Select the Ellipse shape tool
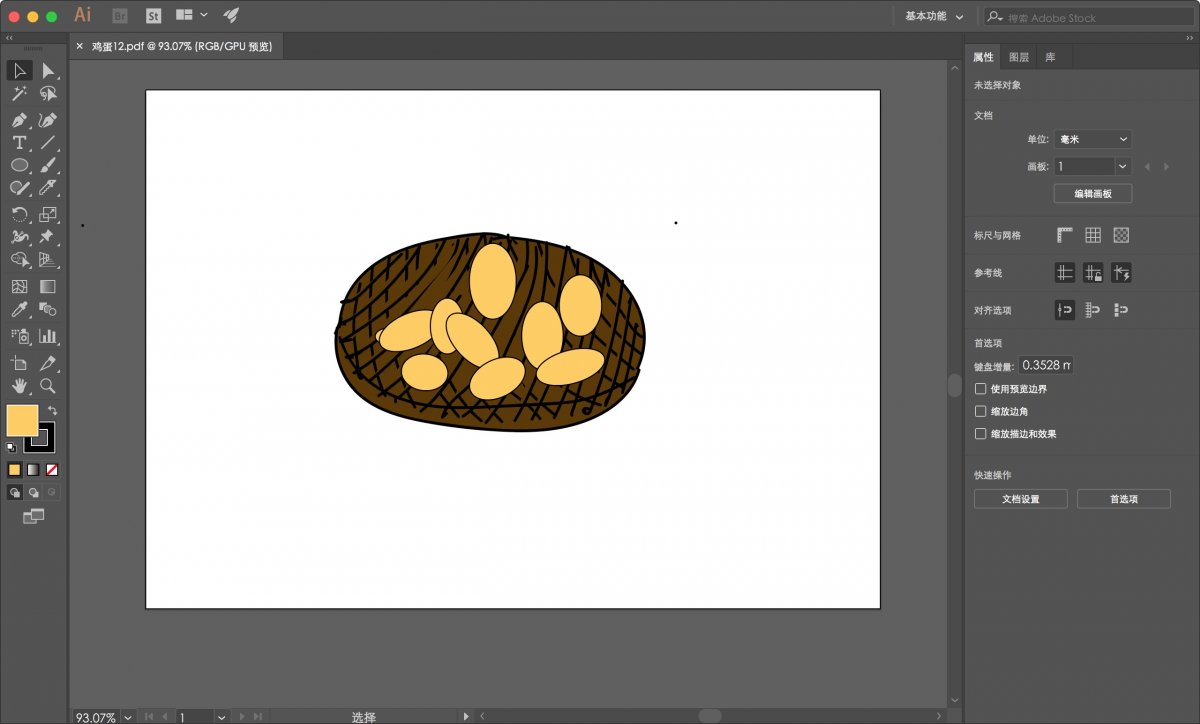The height and width of the screenshot is (724, 1200). click(19, 166)
